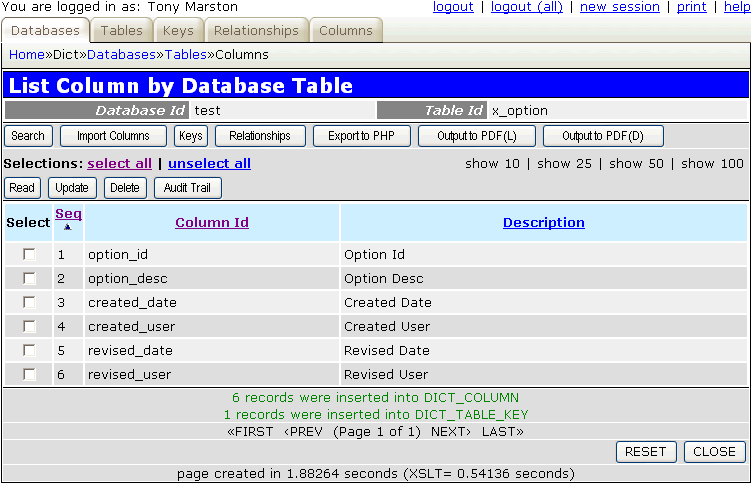Click the Export to PHP button
Viewport: 752px width, 484px height.
tap(362, 136)
